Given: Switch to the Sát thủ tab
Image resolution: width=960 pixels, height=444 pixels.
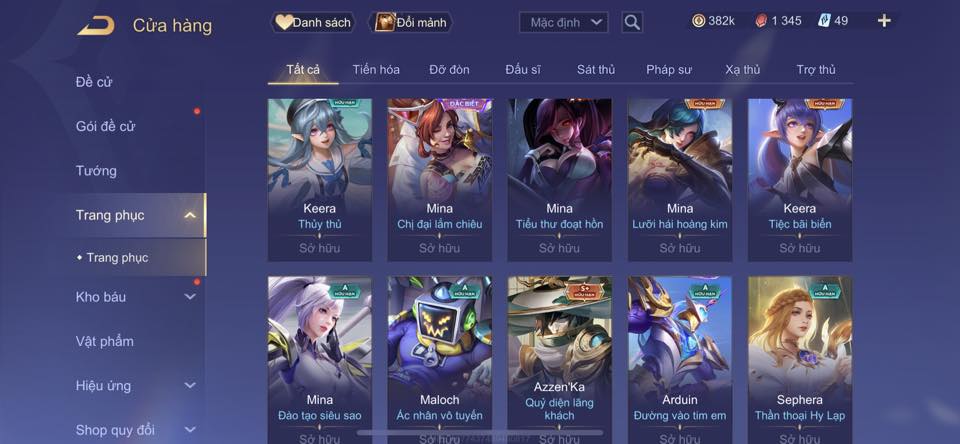Looking at the screenshot, I should 596,70.
